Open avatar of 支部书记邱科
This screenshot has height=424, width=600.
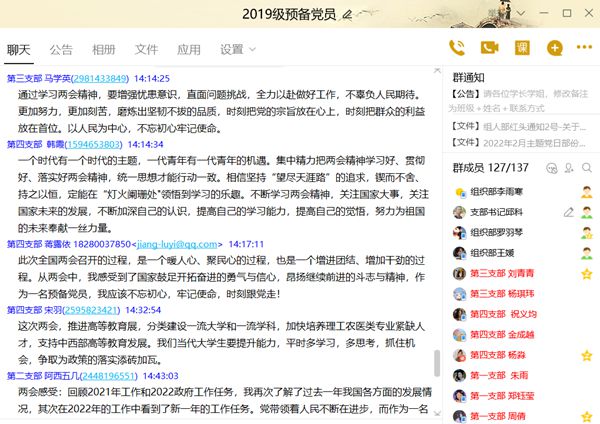[x=460, y=212]
